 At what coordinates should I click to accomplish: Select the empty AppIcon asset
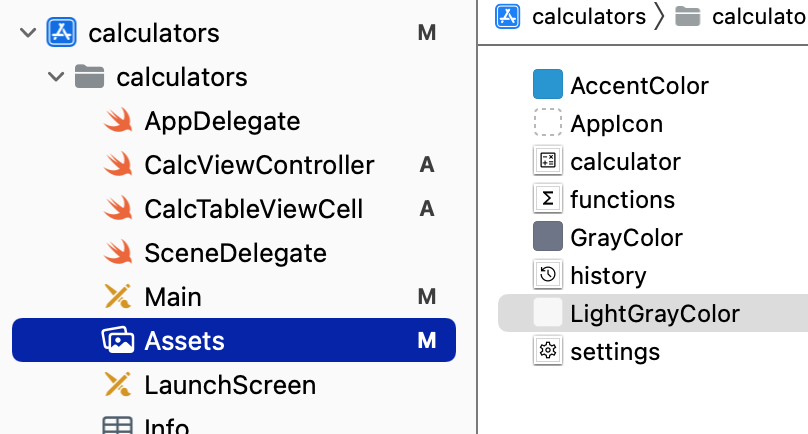[548, 122]
